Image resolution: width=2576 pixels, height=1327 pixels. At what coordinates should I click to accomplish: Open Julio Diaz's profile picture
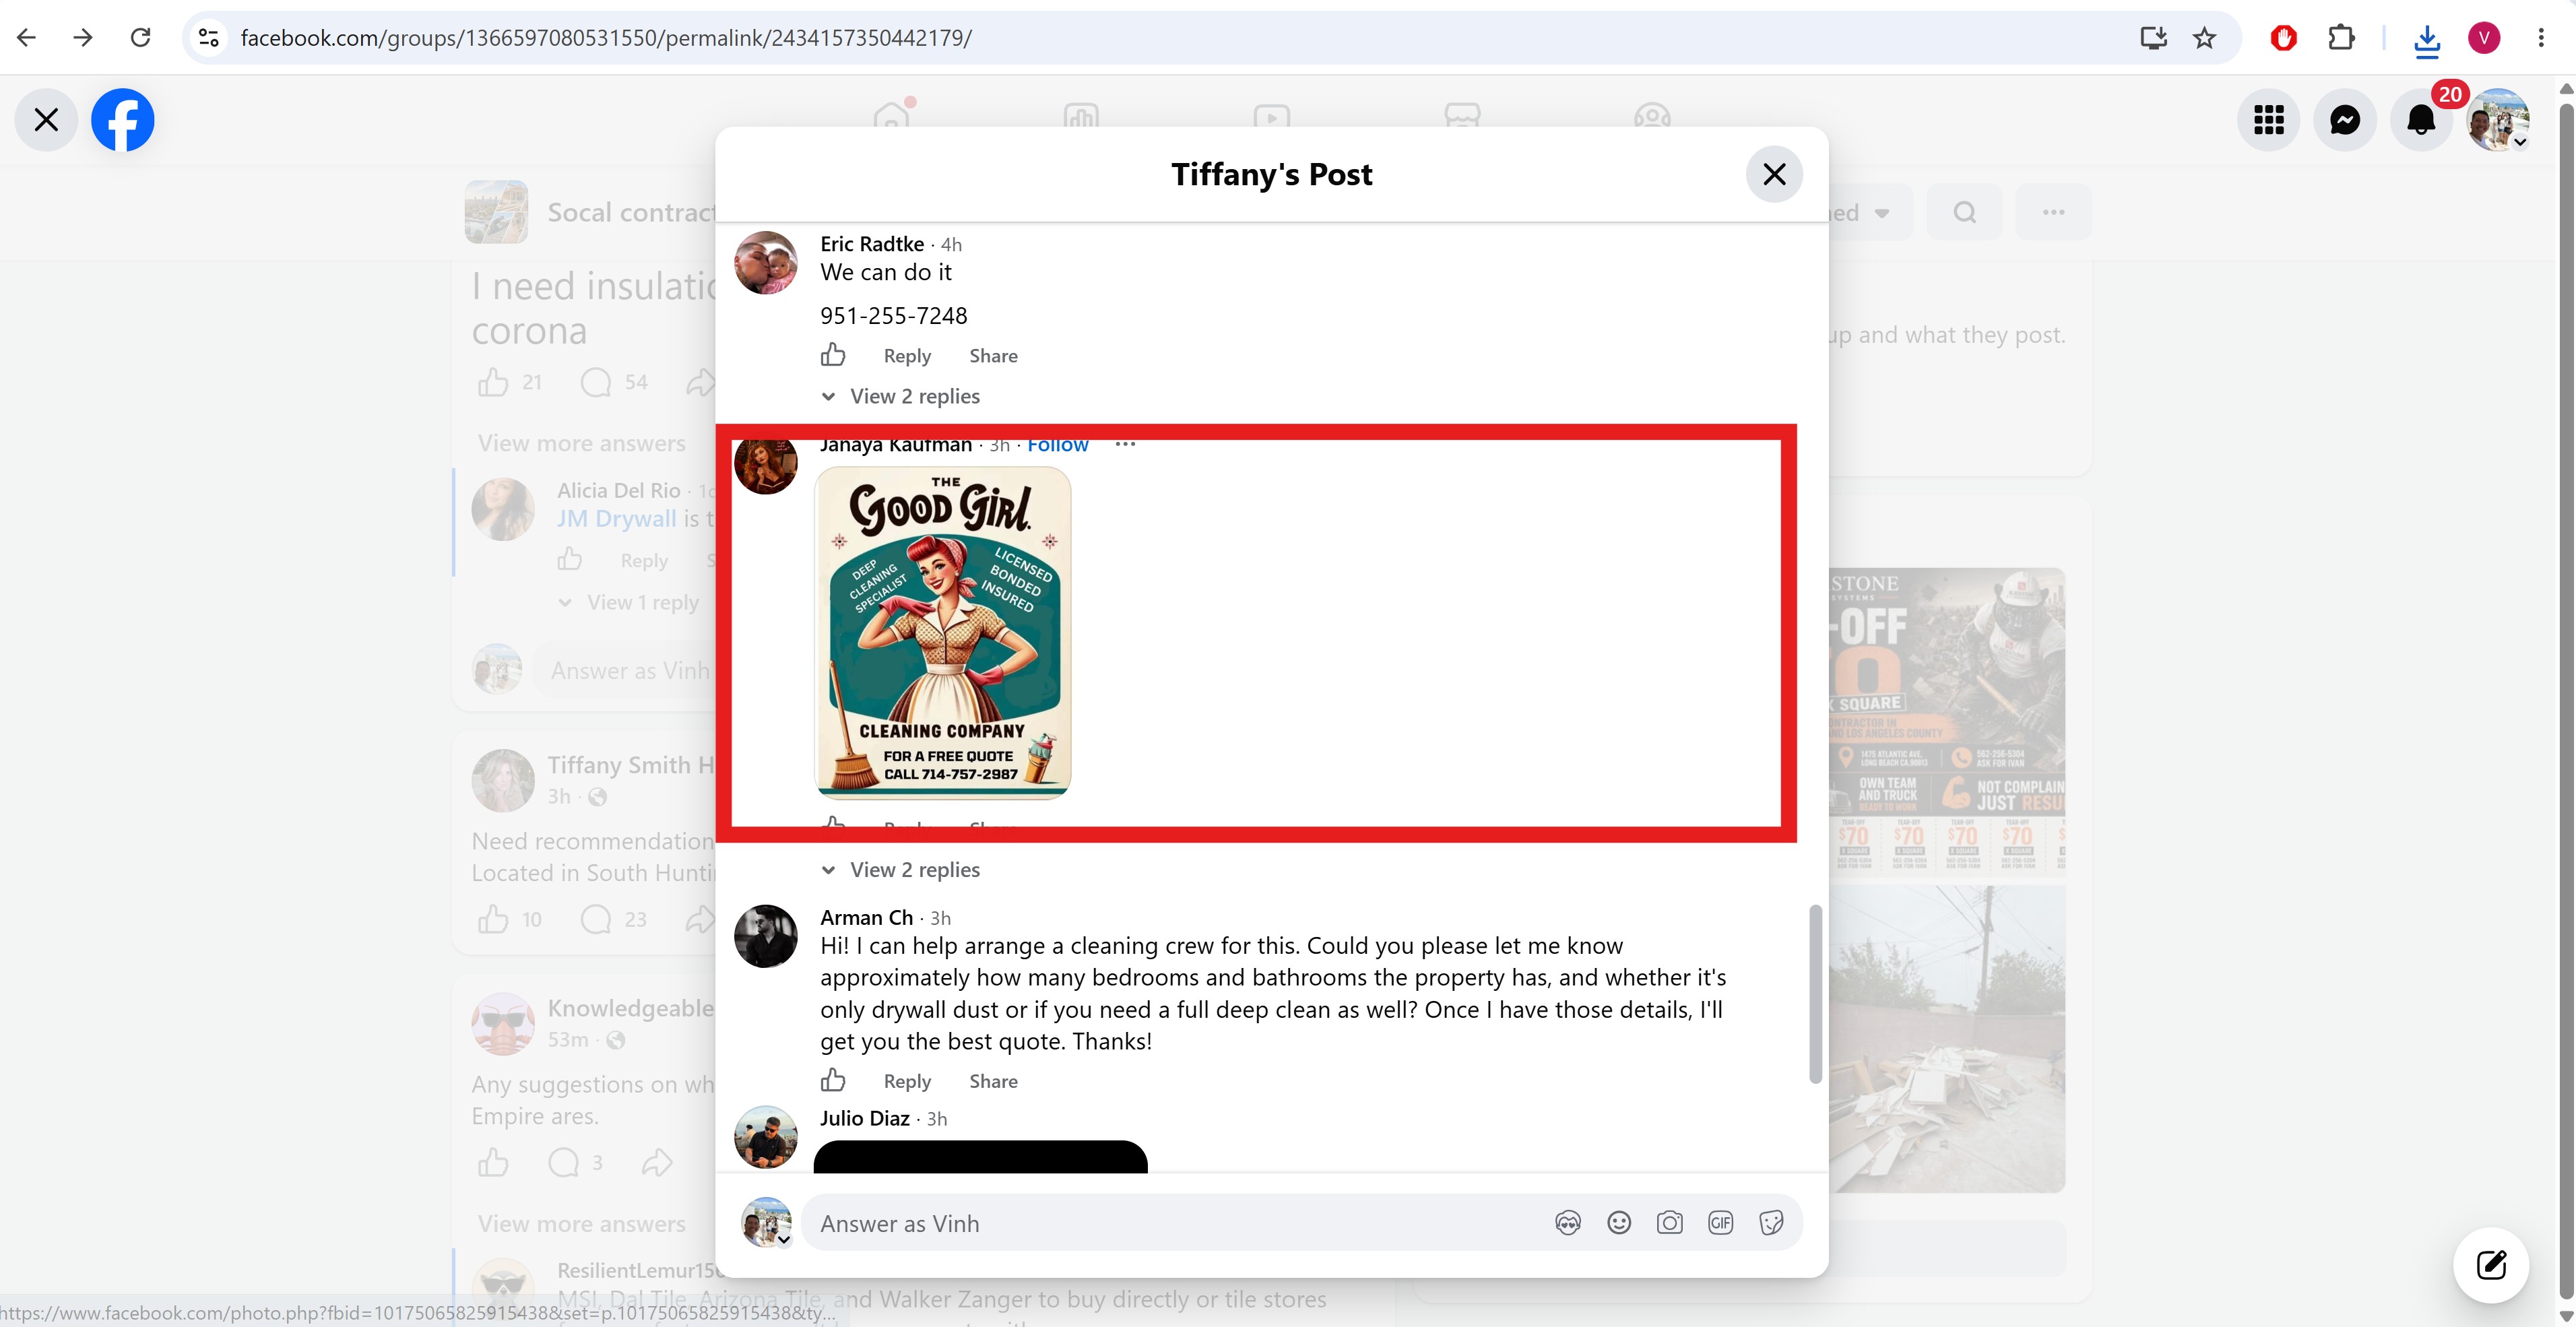coord(766,1137)
